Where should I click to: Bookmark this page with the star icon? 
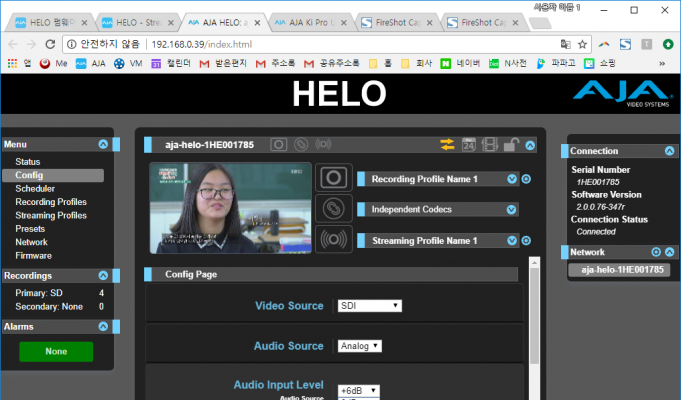582,44
